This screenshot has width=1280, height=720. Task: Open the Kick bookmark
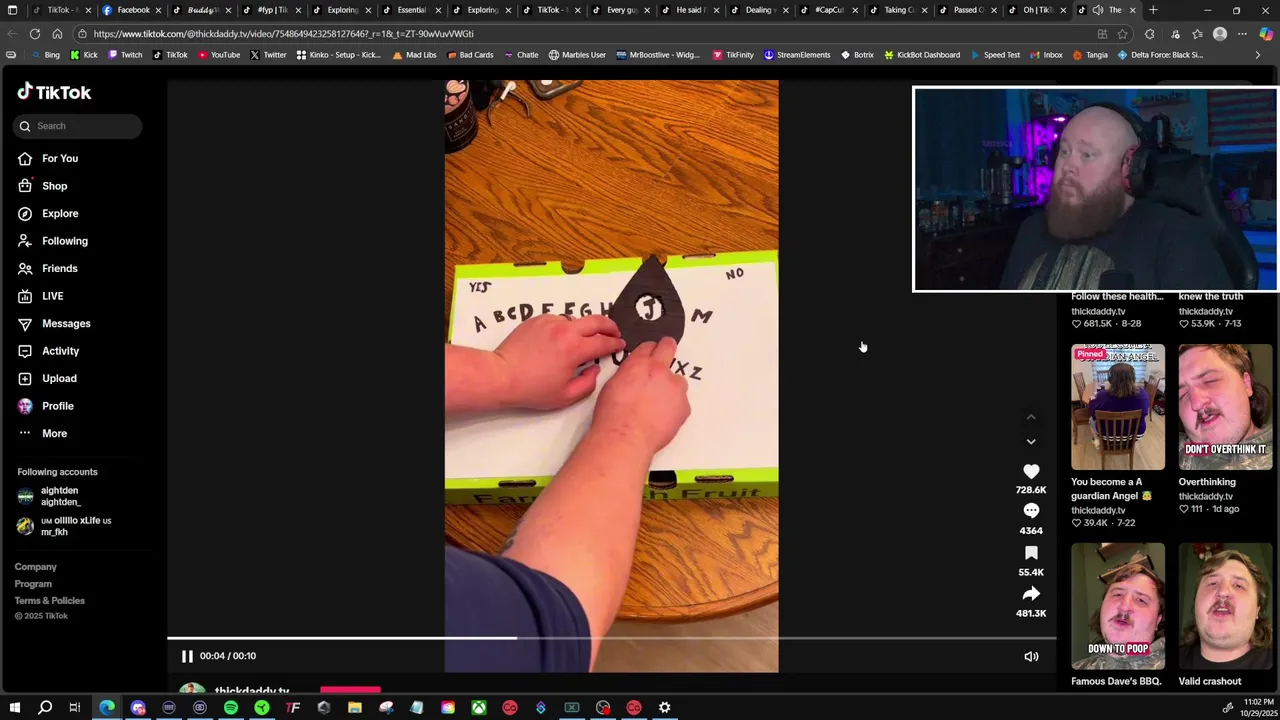click(x=83, y=55)
